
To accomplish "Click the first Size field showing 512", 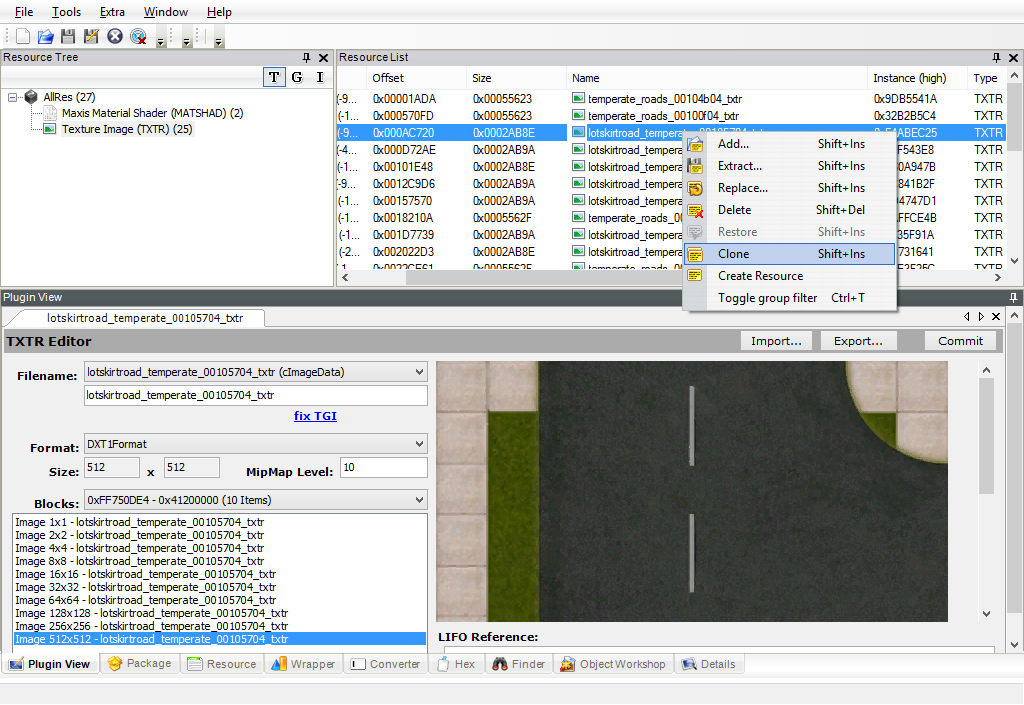I will click(x=112, y=467).
